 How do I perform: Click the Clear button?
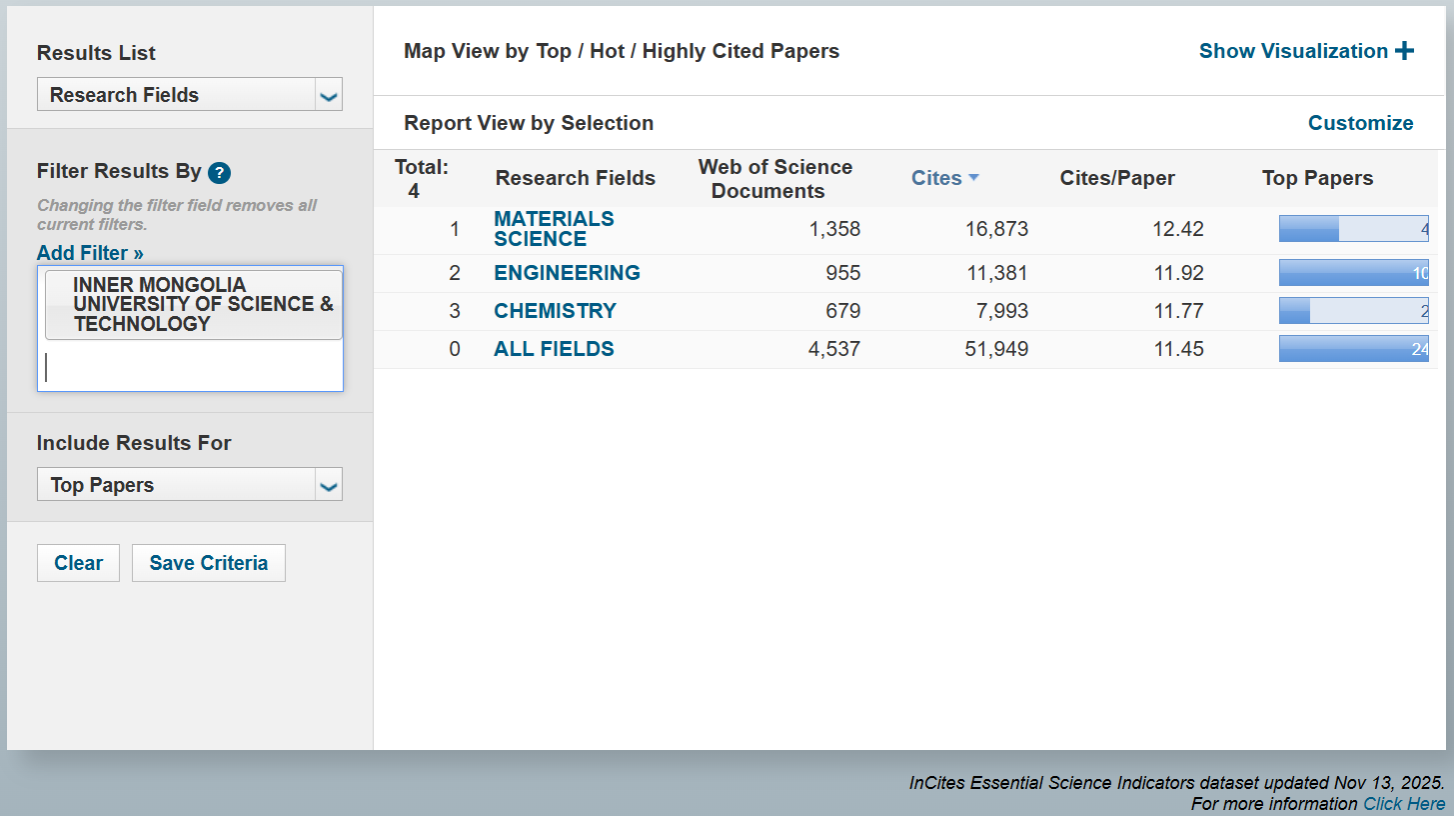coord(78,563)
